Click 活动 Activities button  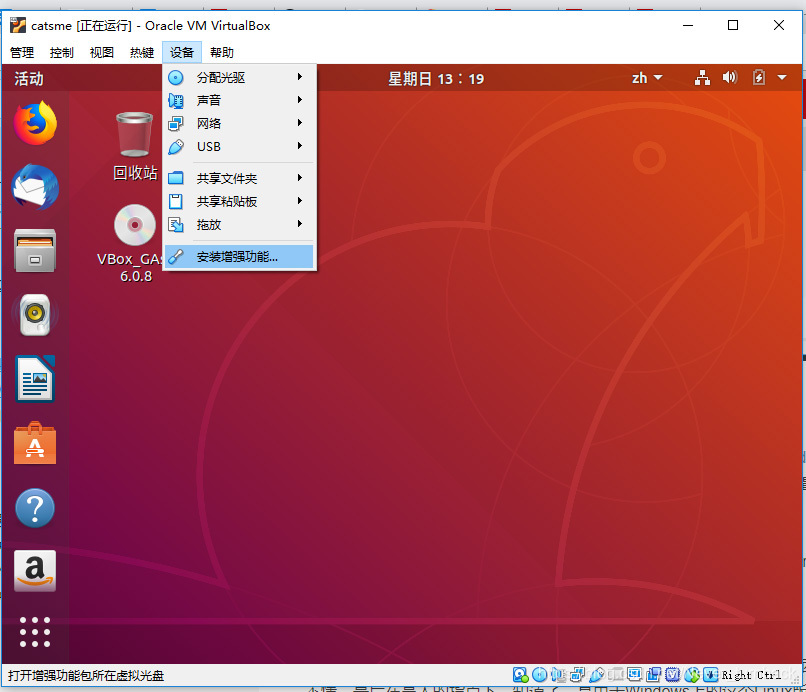click(x=29, y=79)
